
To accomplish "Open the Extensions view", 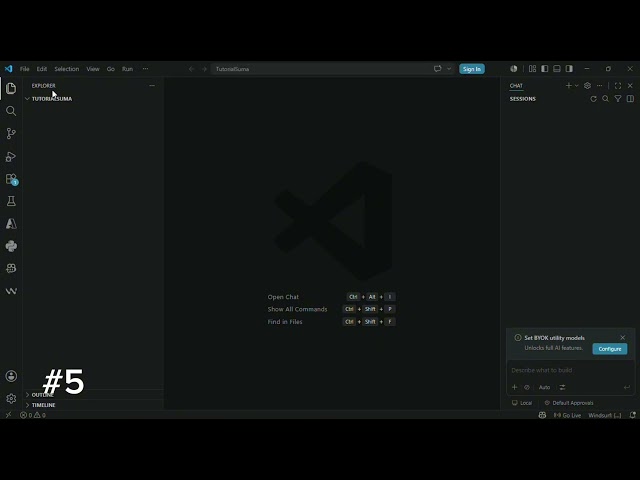I will (x=11, y=179).
